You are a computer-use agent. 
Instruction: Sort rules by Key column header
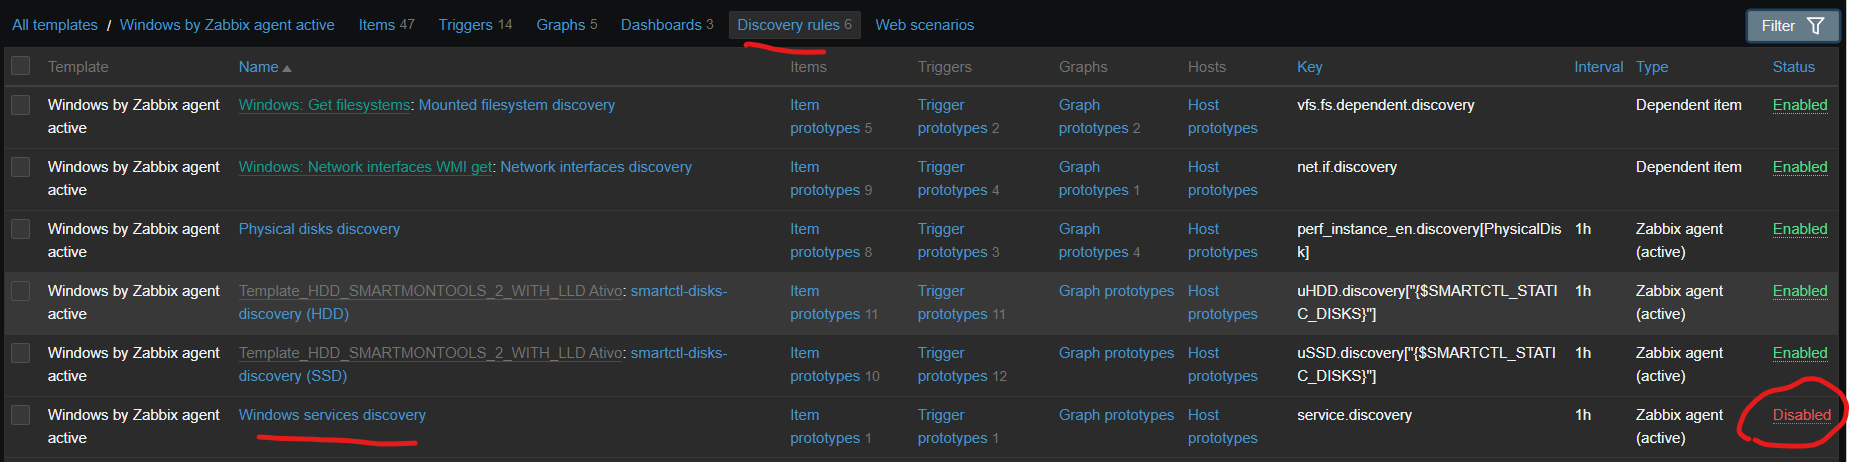[1309, 67]
